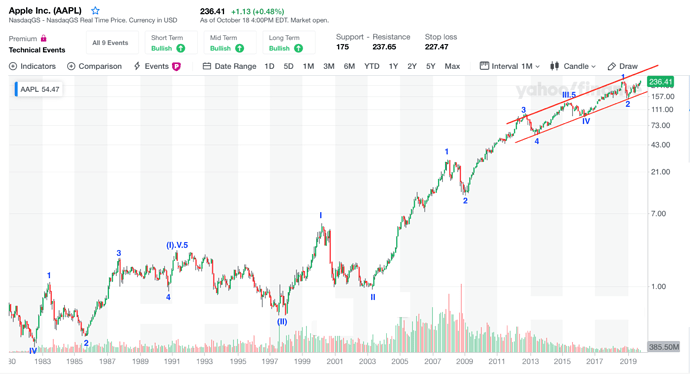This screenshot has height=374, width=690.
Task: Click the III.5 wave annotation near 2015
Action: (x=569, y=95)
